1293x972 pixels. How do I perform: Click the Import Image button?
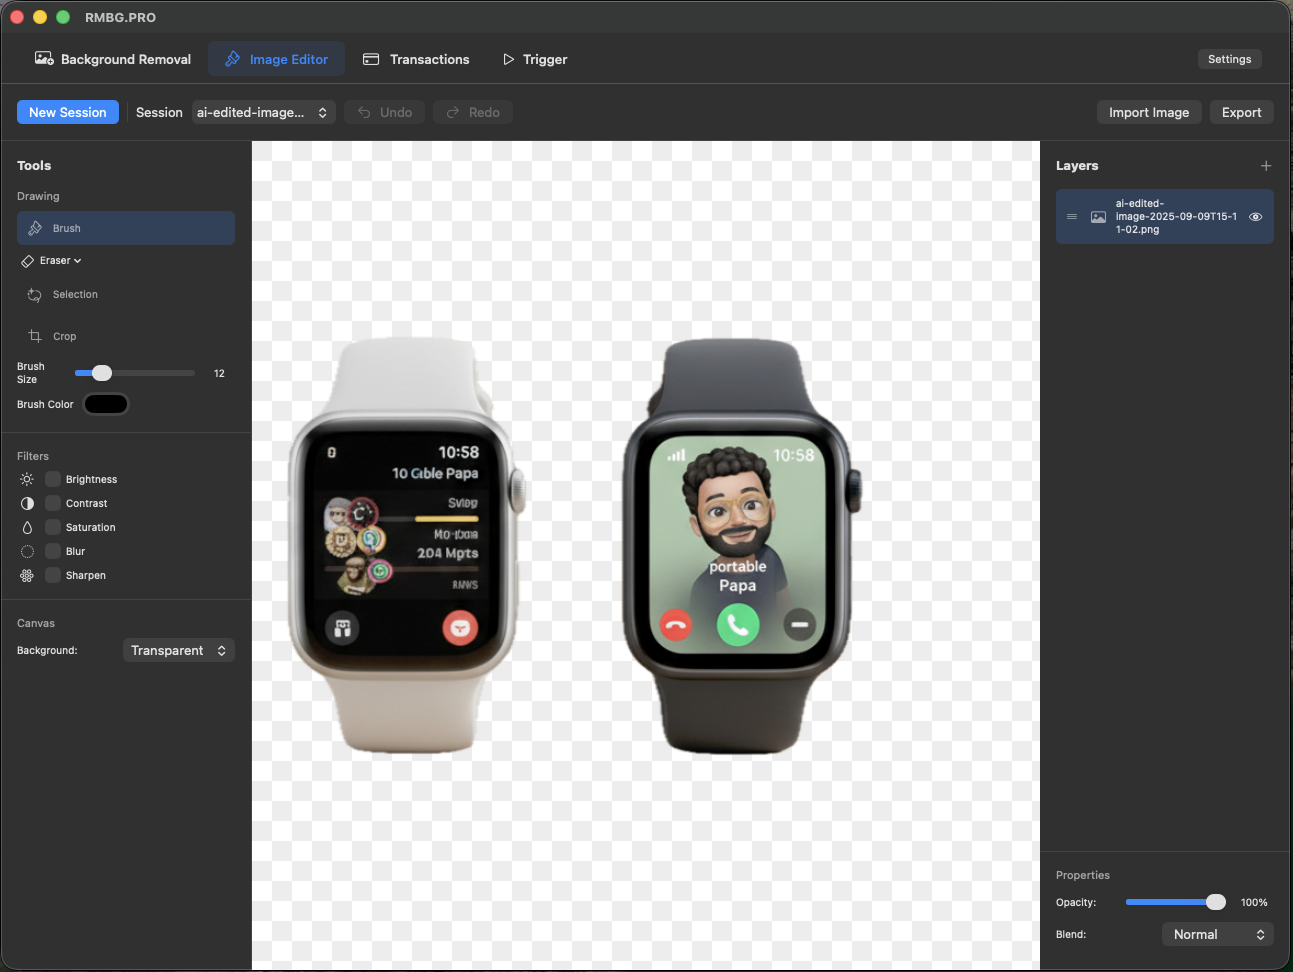click(1148, 113)
